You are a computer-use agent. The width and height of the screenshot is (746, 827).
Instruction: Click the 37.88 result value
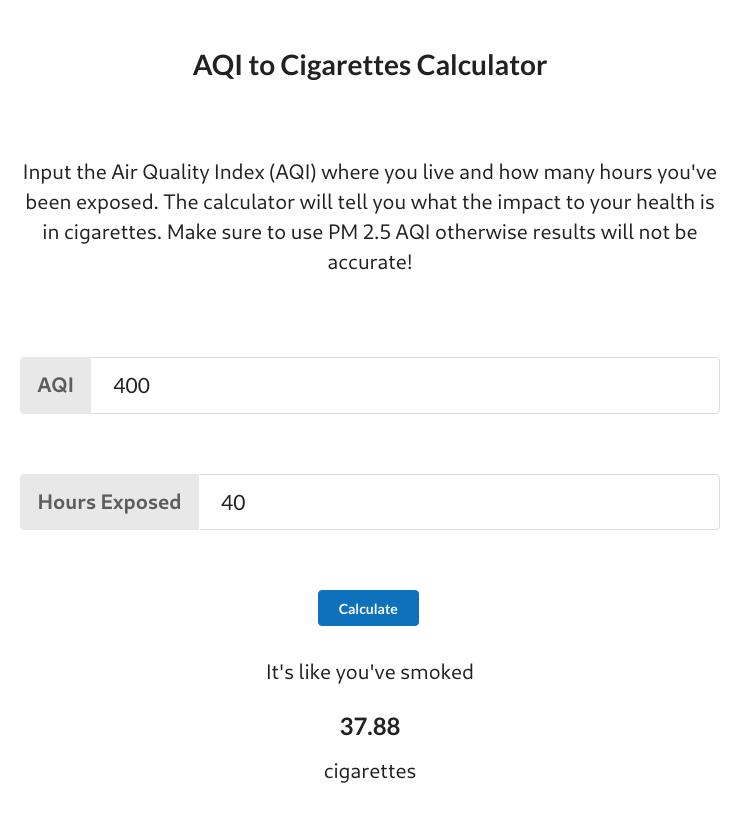point(371,727)
